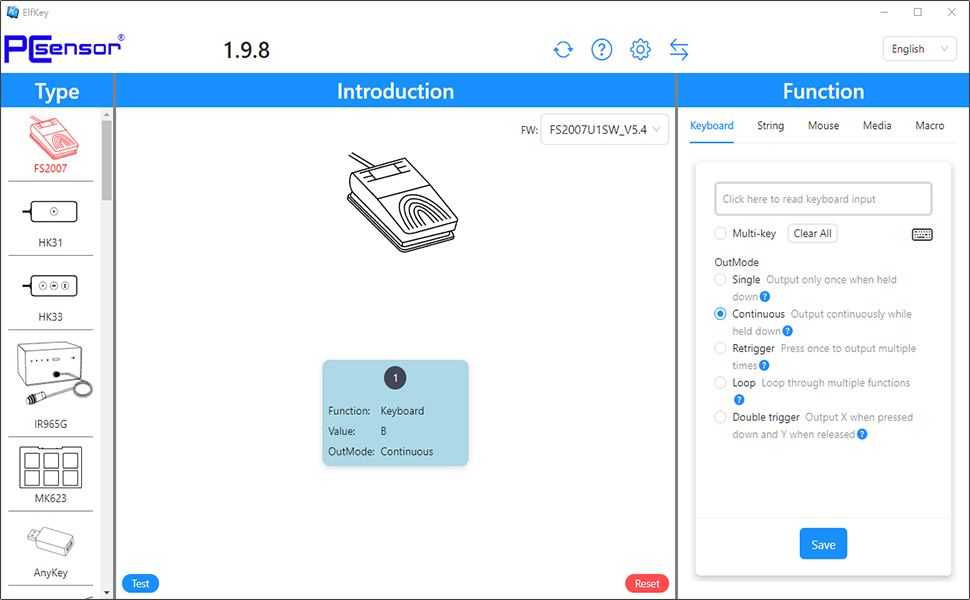The height and width of the screenshot is (600, 970).
Task: Switch to the Macro tab
Action: [929, 126]
